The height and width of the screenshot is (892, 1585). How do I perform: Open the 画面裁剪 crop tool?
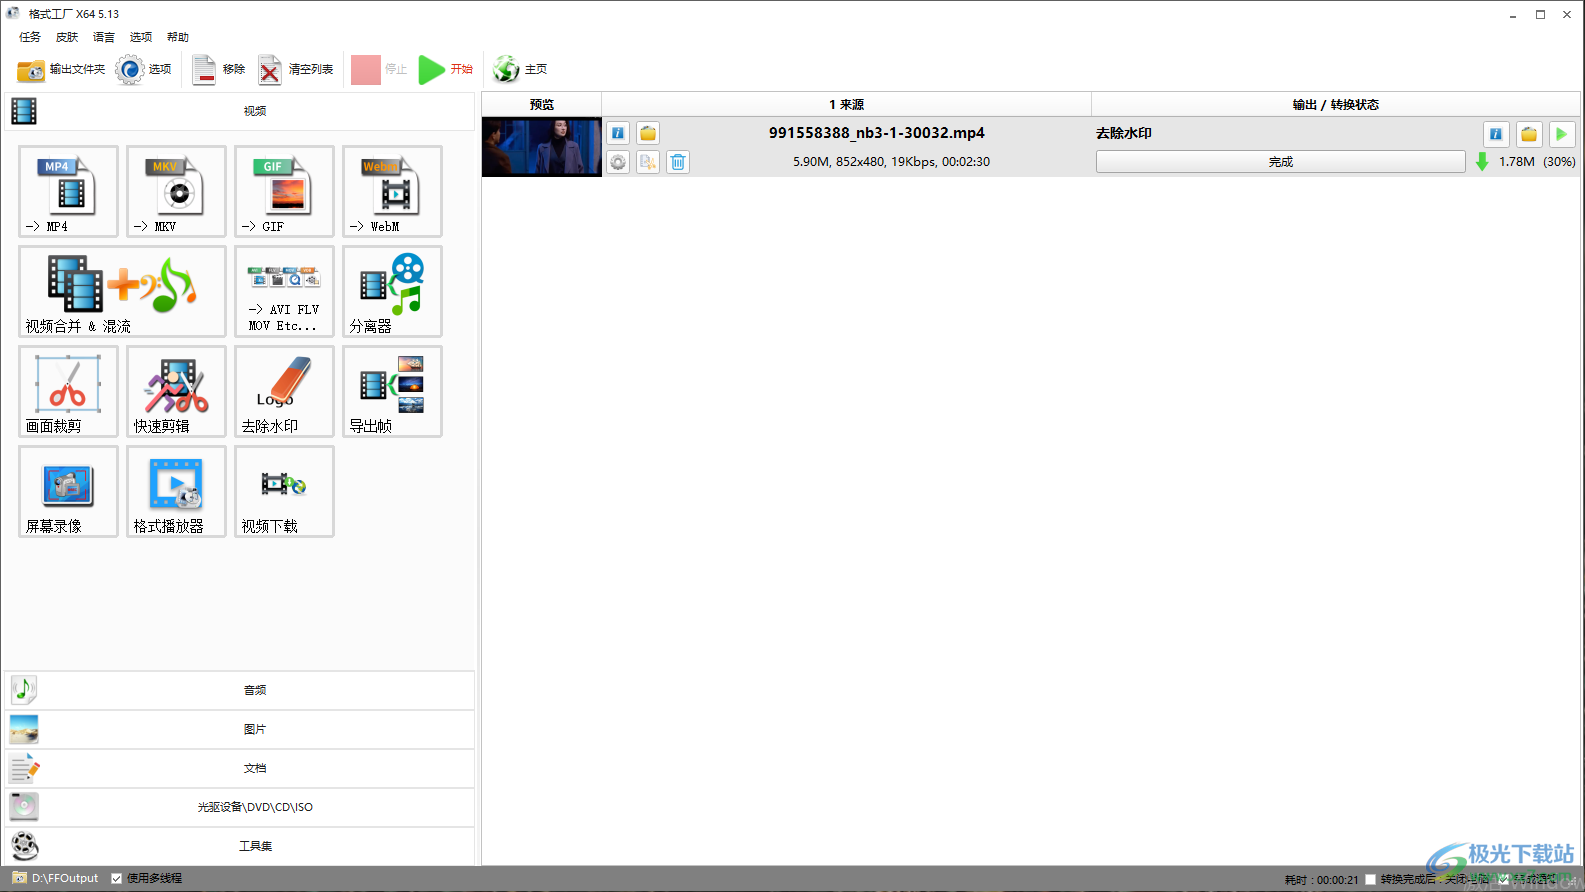click(x=68, y=391)
